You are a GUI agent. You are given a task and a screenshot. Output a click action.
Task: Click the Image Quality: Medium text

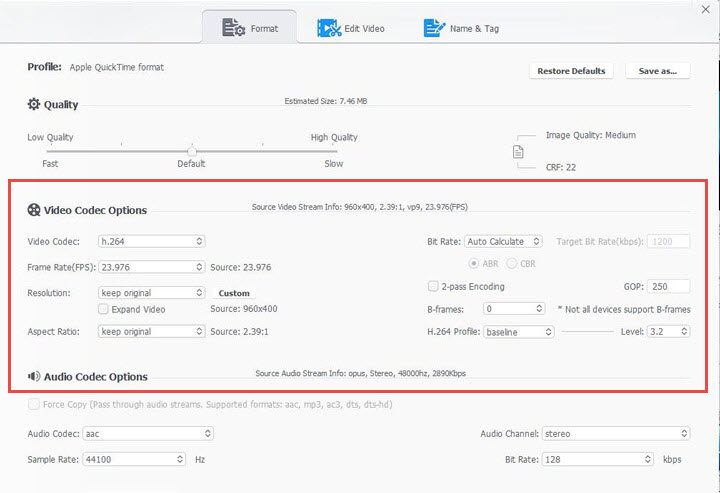click(x=591, y=135)
